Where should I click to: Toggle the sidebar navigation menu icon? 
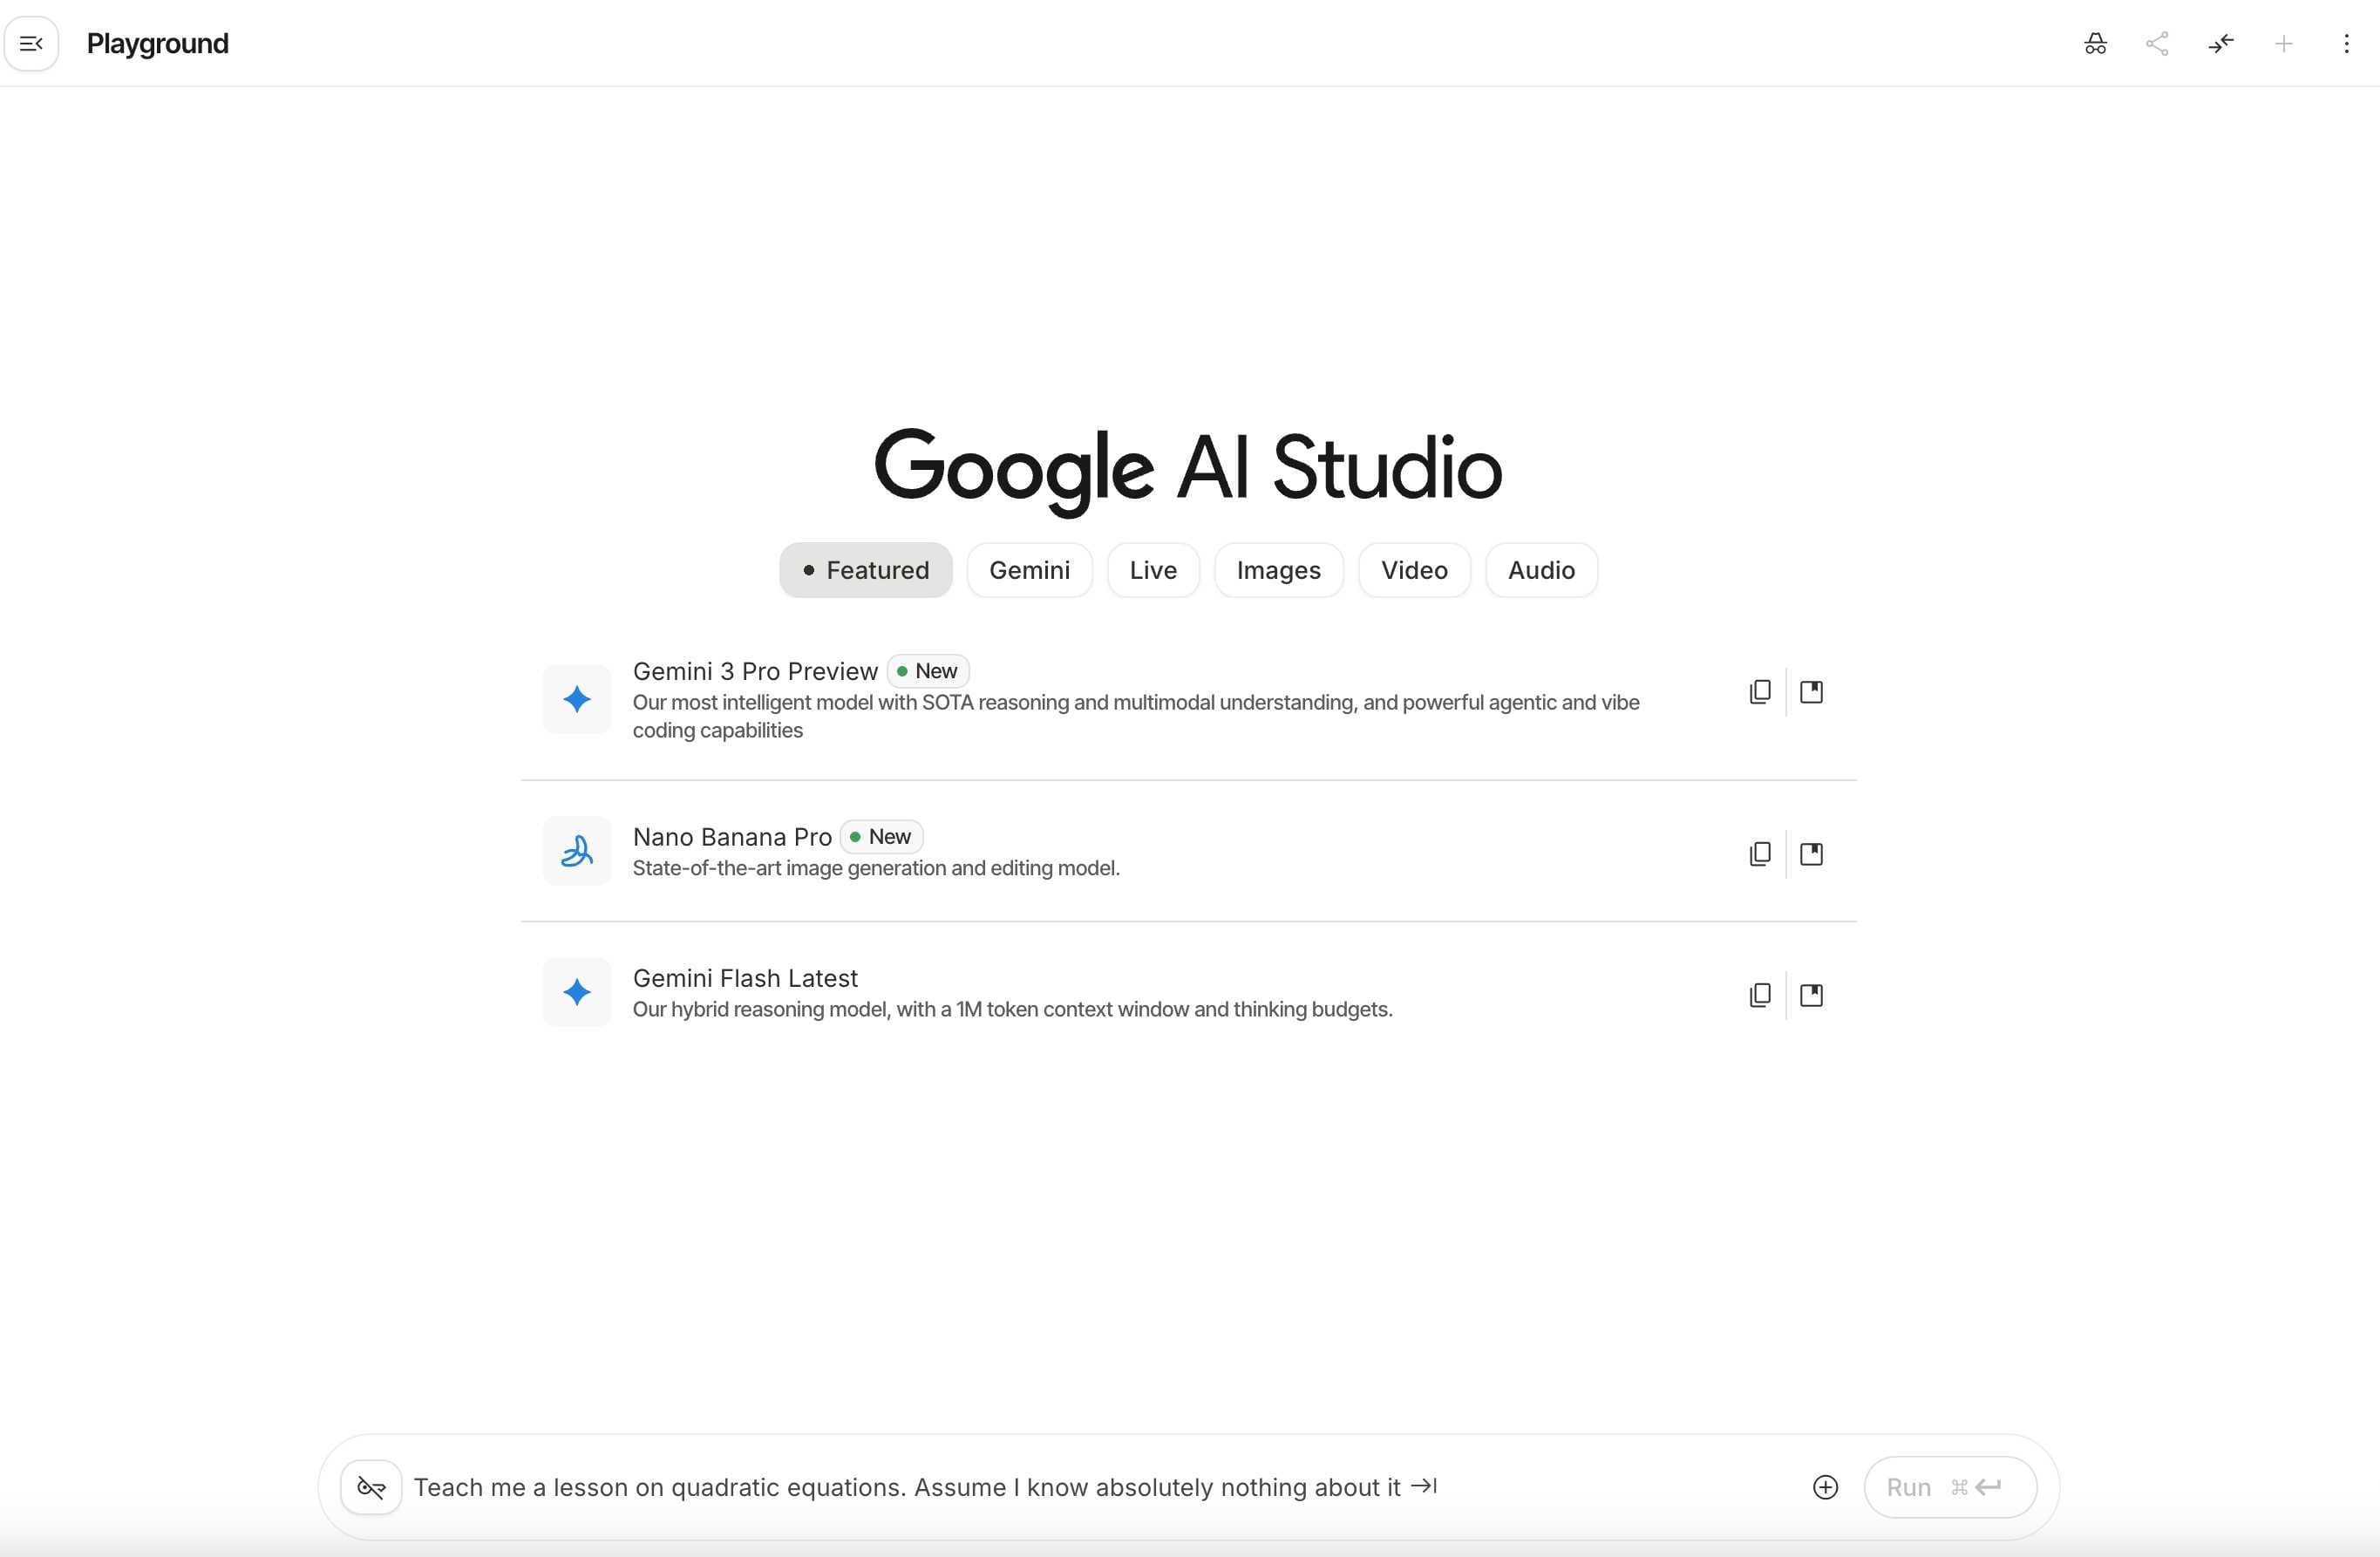point(31,43)
